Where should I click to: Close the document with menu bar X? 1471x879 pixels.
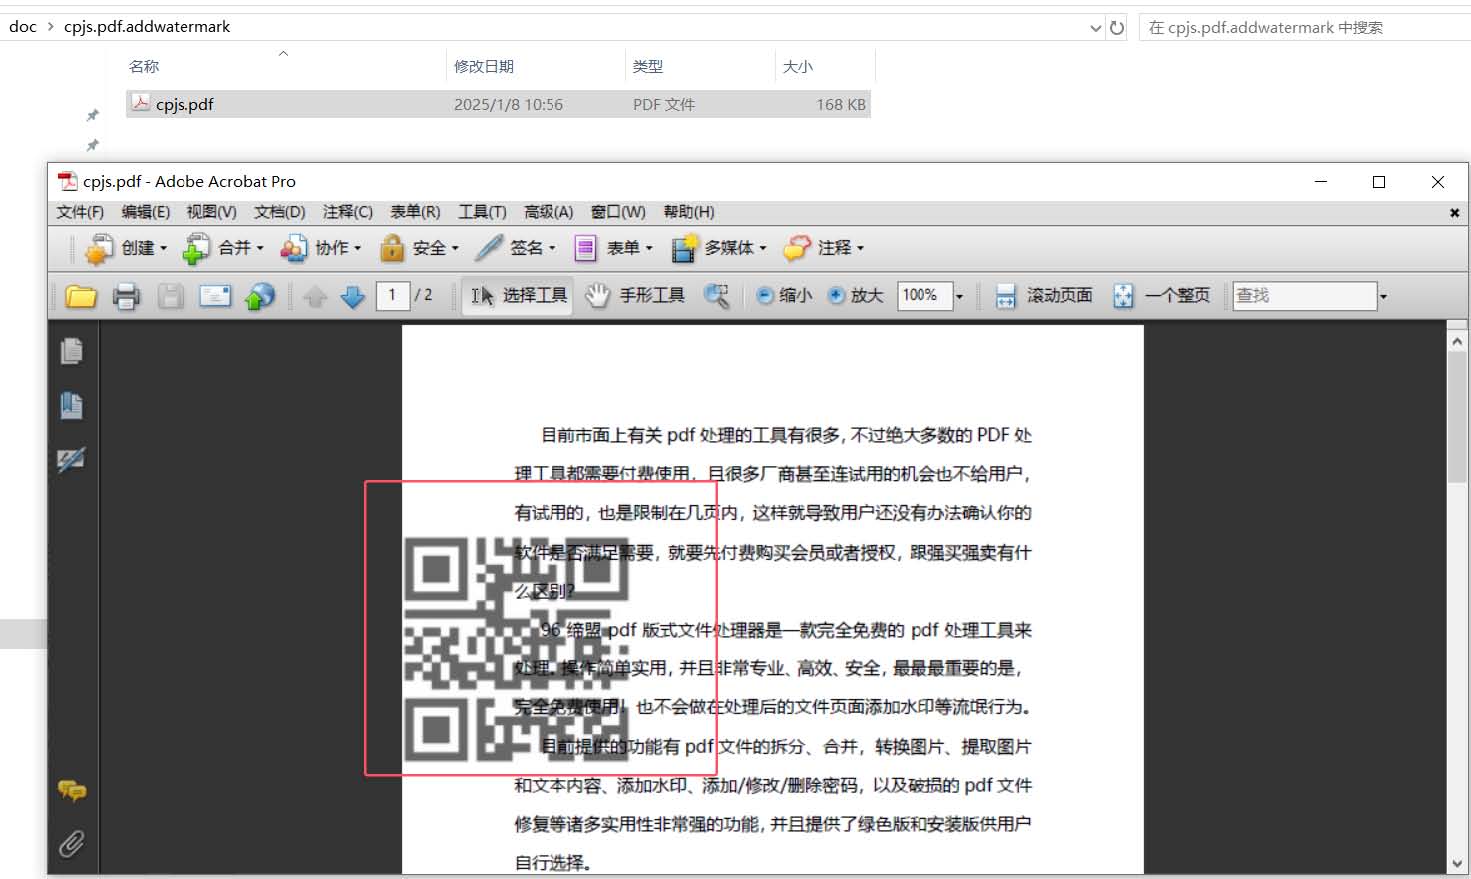click(x=1454, y=212)
